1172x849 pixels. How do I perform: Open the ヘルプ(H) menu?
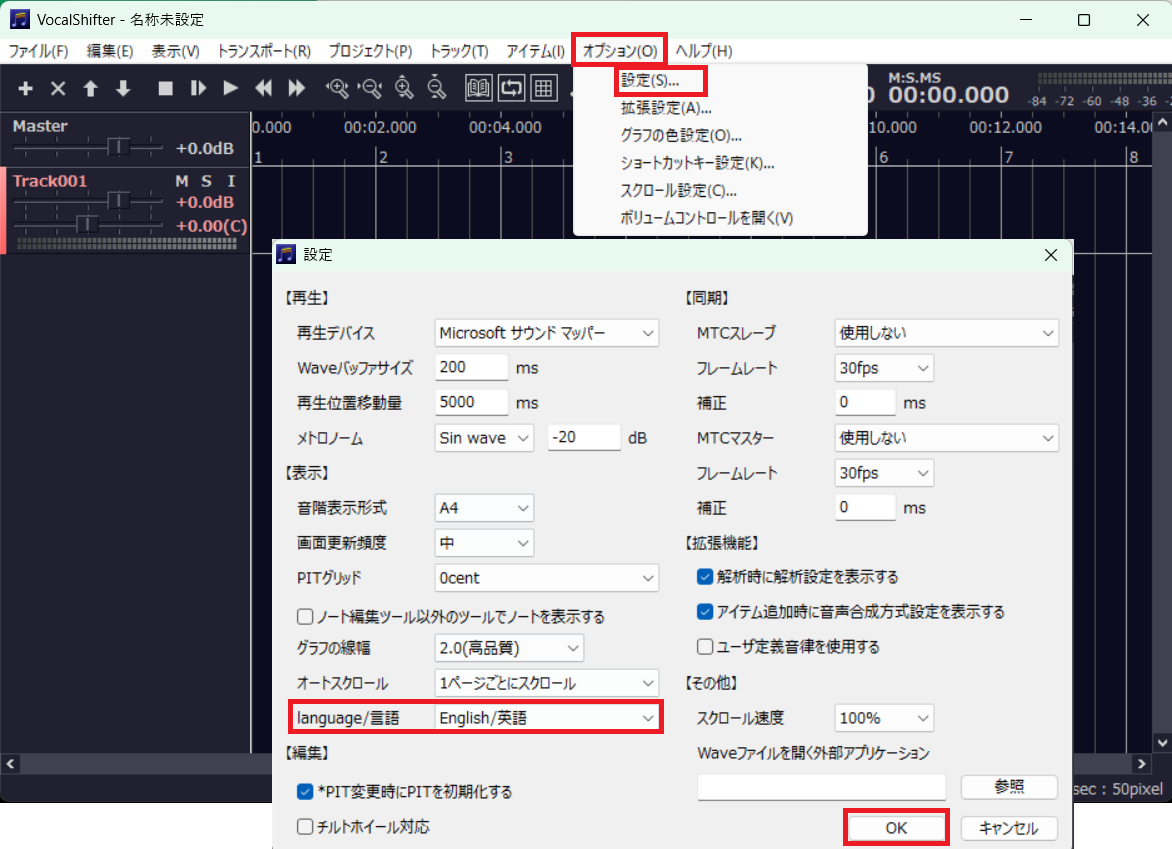(x=703, y=51)
